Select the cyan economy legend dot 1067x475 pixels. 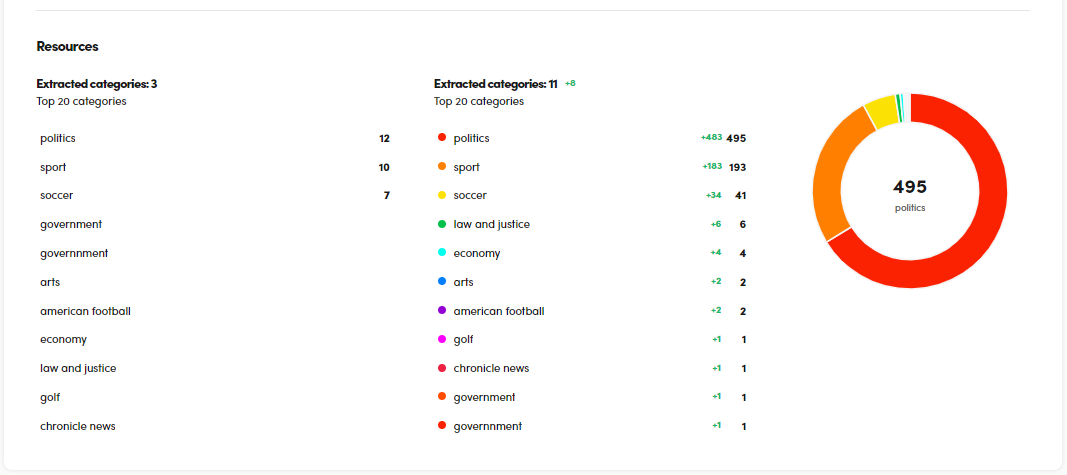click(x=442, y=253)
